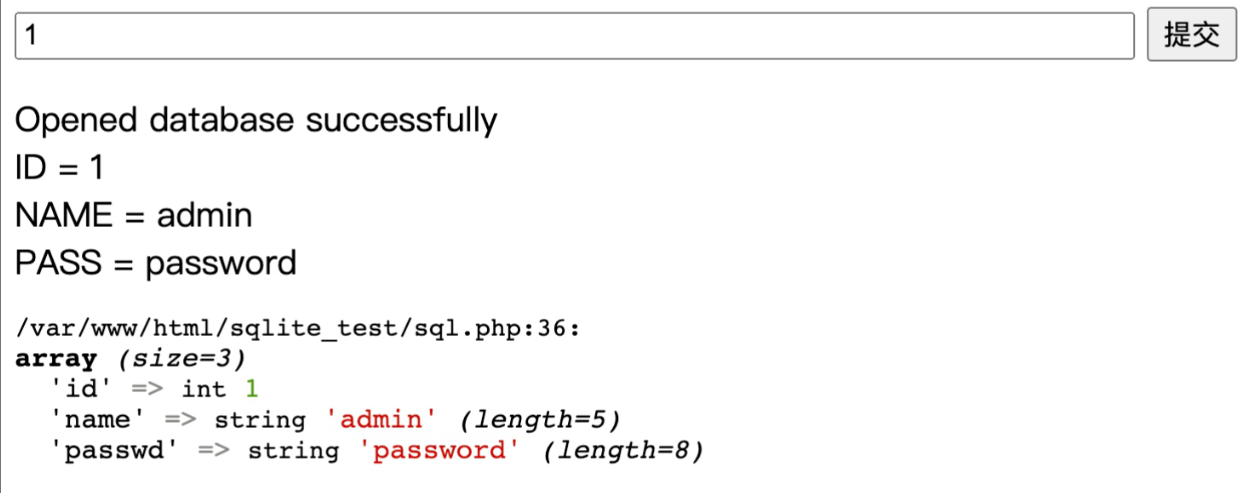Click the "string" type in the name row
The image size is (1251, 493).
260,419
